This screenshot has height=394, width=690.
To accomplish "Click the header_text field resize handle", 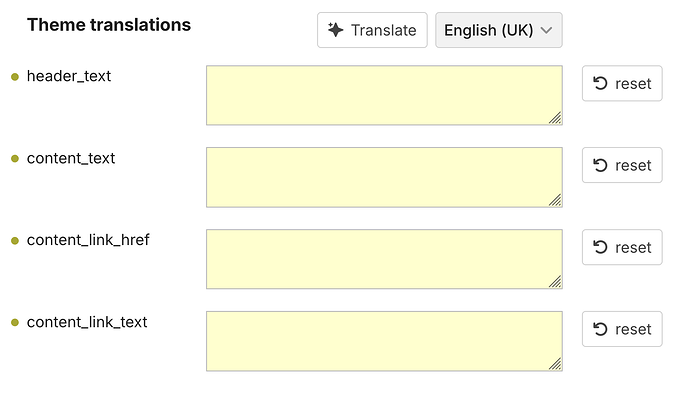I will tap(555, 118).
